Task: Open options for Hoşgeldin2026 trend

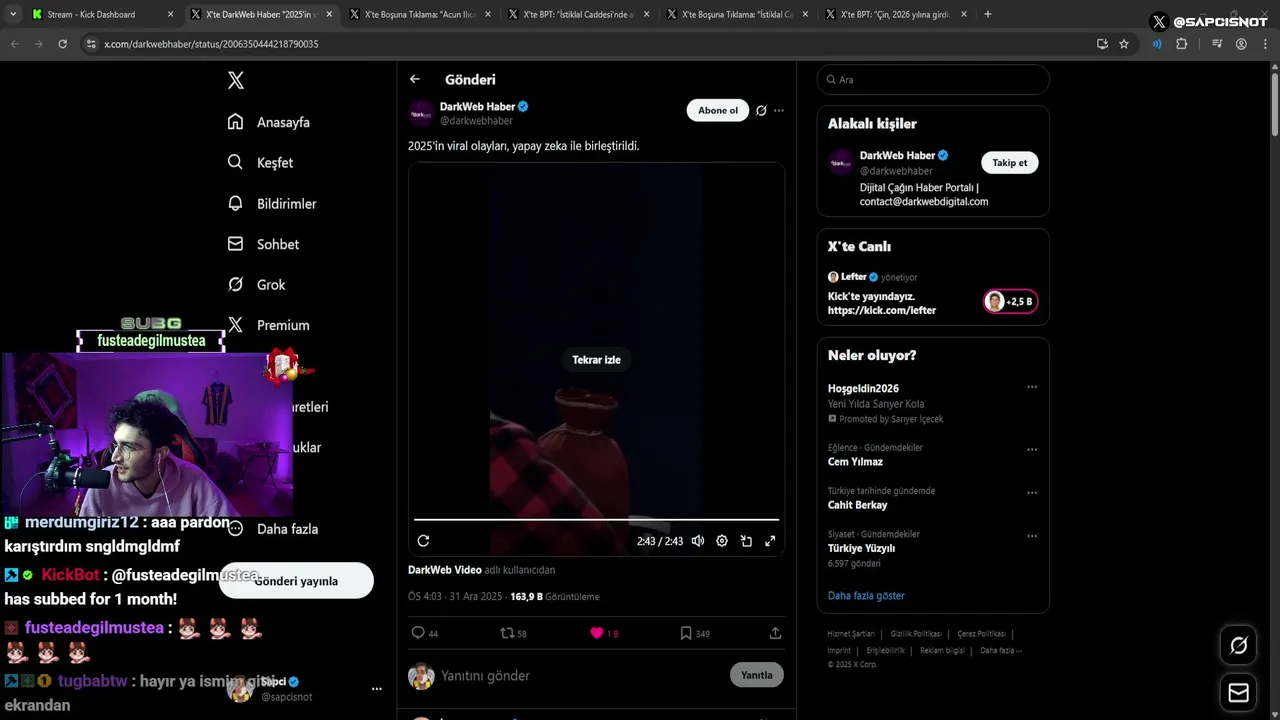Action: [x=1032, y=387]
